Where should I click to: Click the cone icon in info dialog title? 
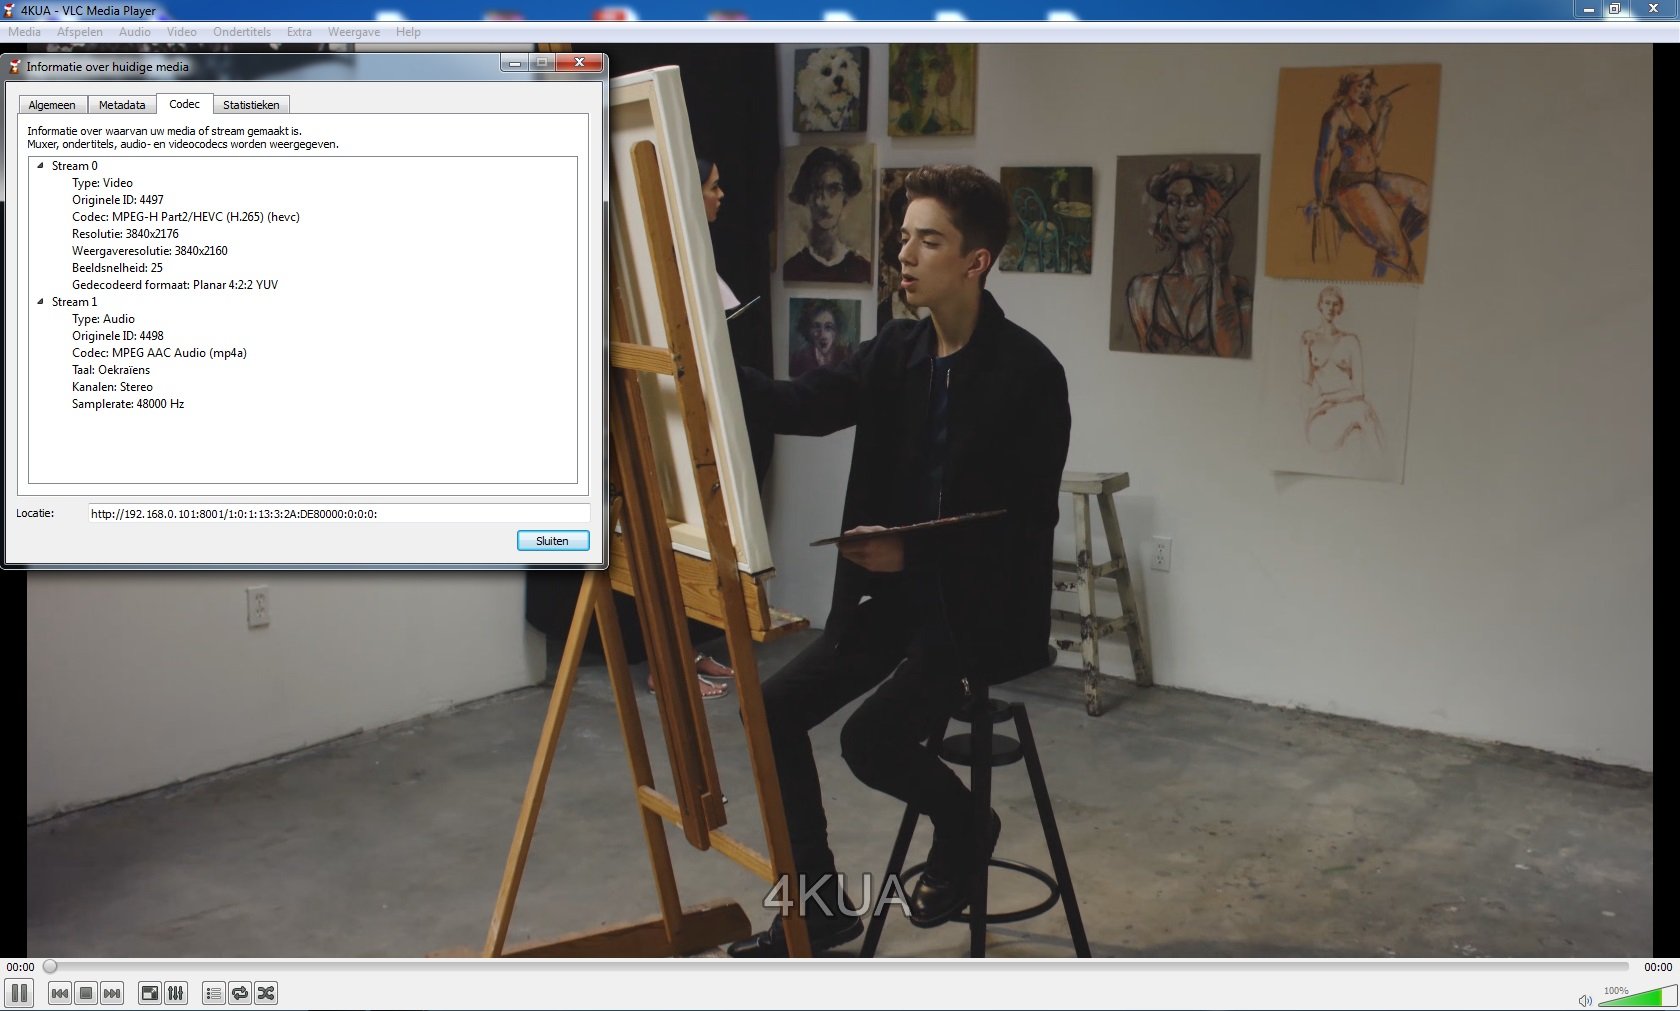click(15, 67)
